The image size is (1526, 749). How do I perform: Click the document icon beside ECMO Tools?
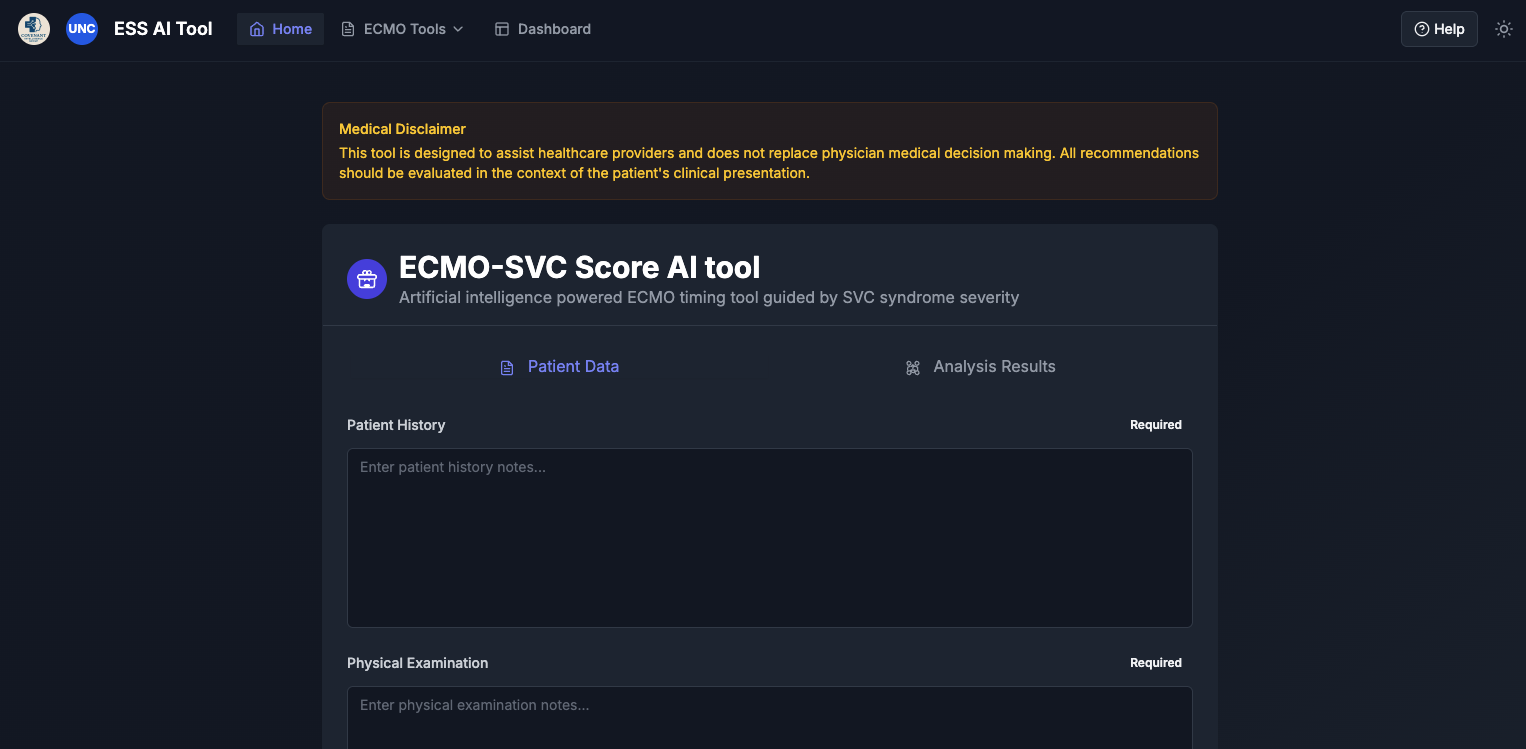(345, 28)
